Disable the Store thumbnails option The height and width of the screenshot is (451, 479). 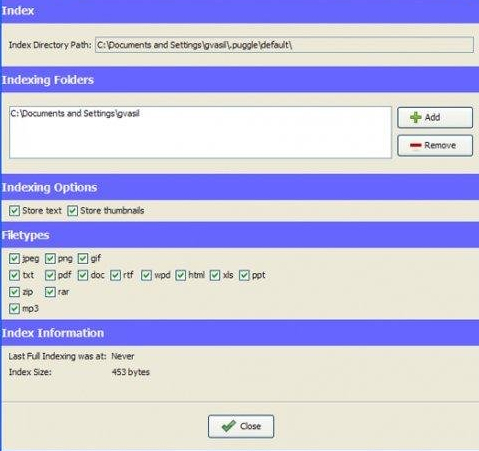[x=72, y=211]
